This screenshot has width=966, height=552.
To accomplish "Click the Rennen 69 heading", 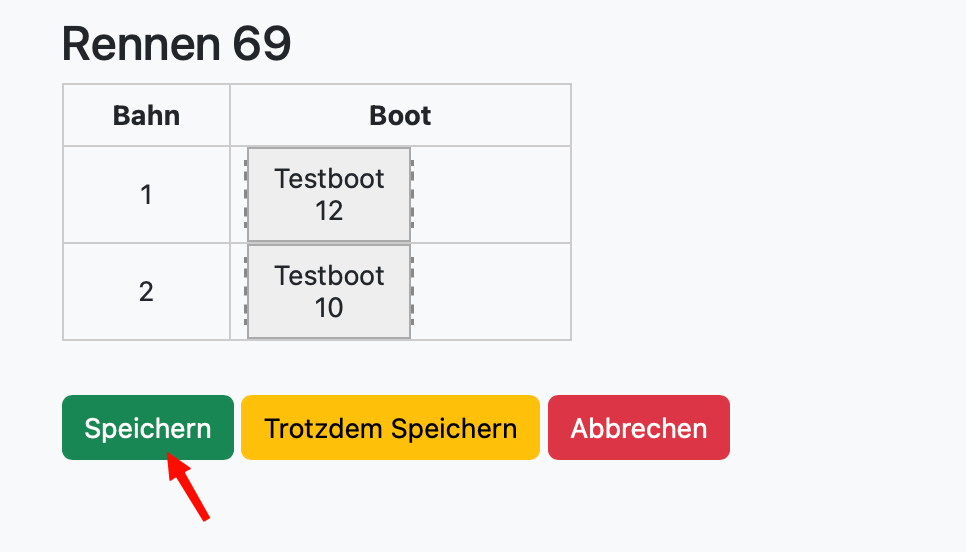I will pos(176,44).
